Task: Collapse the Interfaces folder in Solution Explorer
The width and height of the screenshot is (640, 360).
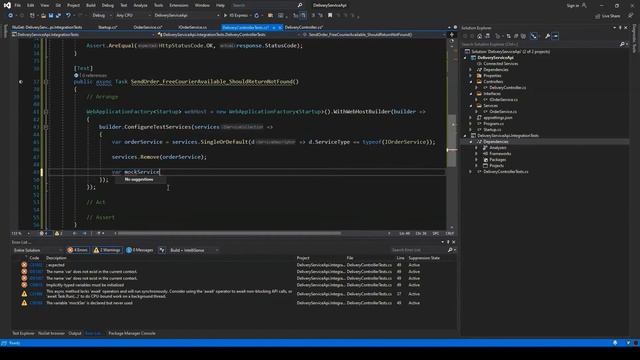Action: [x=471, y=93]
